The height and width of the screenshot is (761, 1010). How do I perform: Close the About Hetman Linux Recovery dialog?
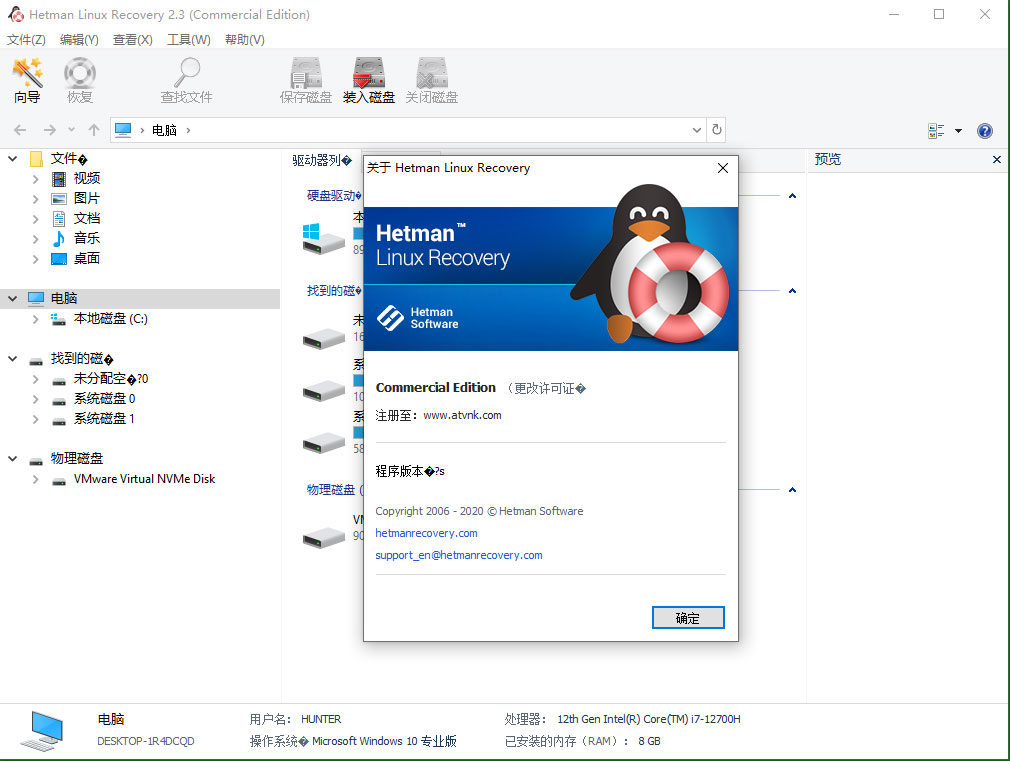(x=723, y=168)
